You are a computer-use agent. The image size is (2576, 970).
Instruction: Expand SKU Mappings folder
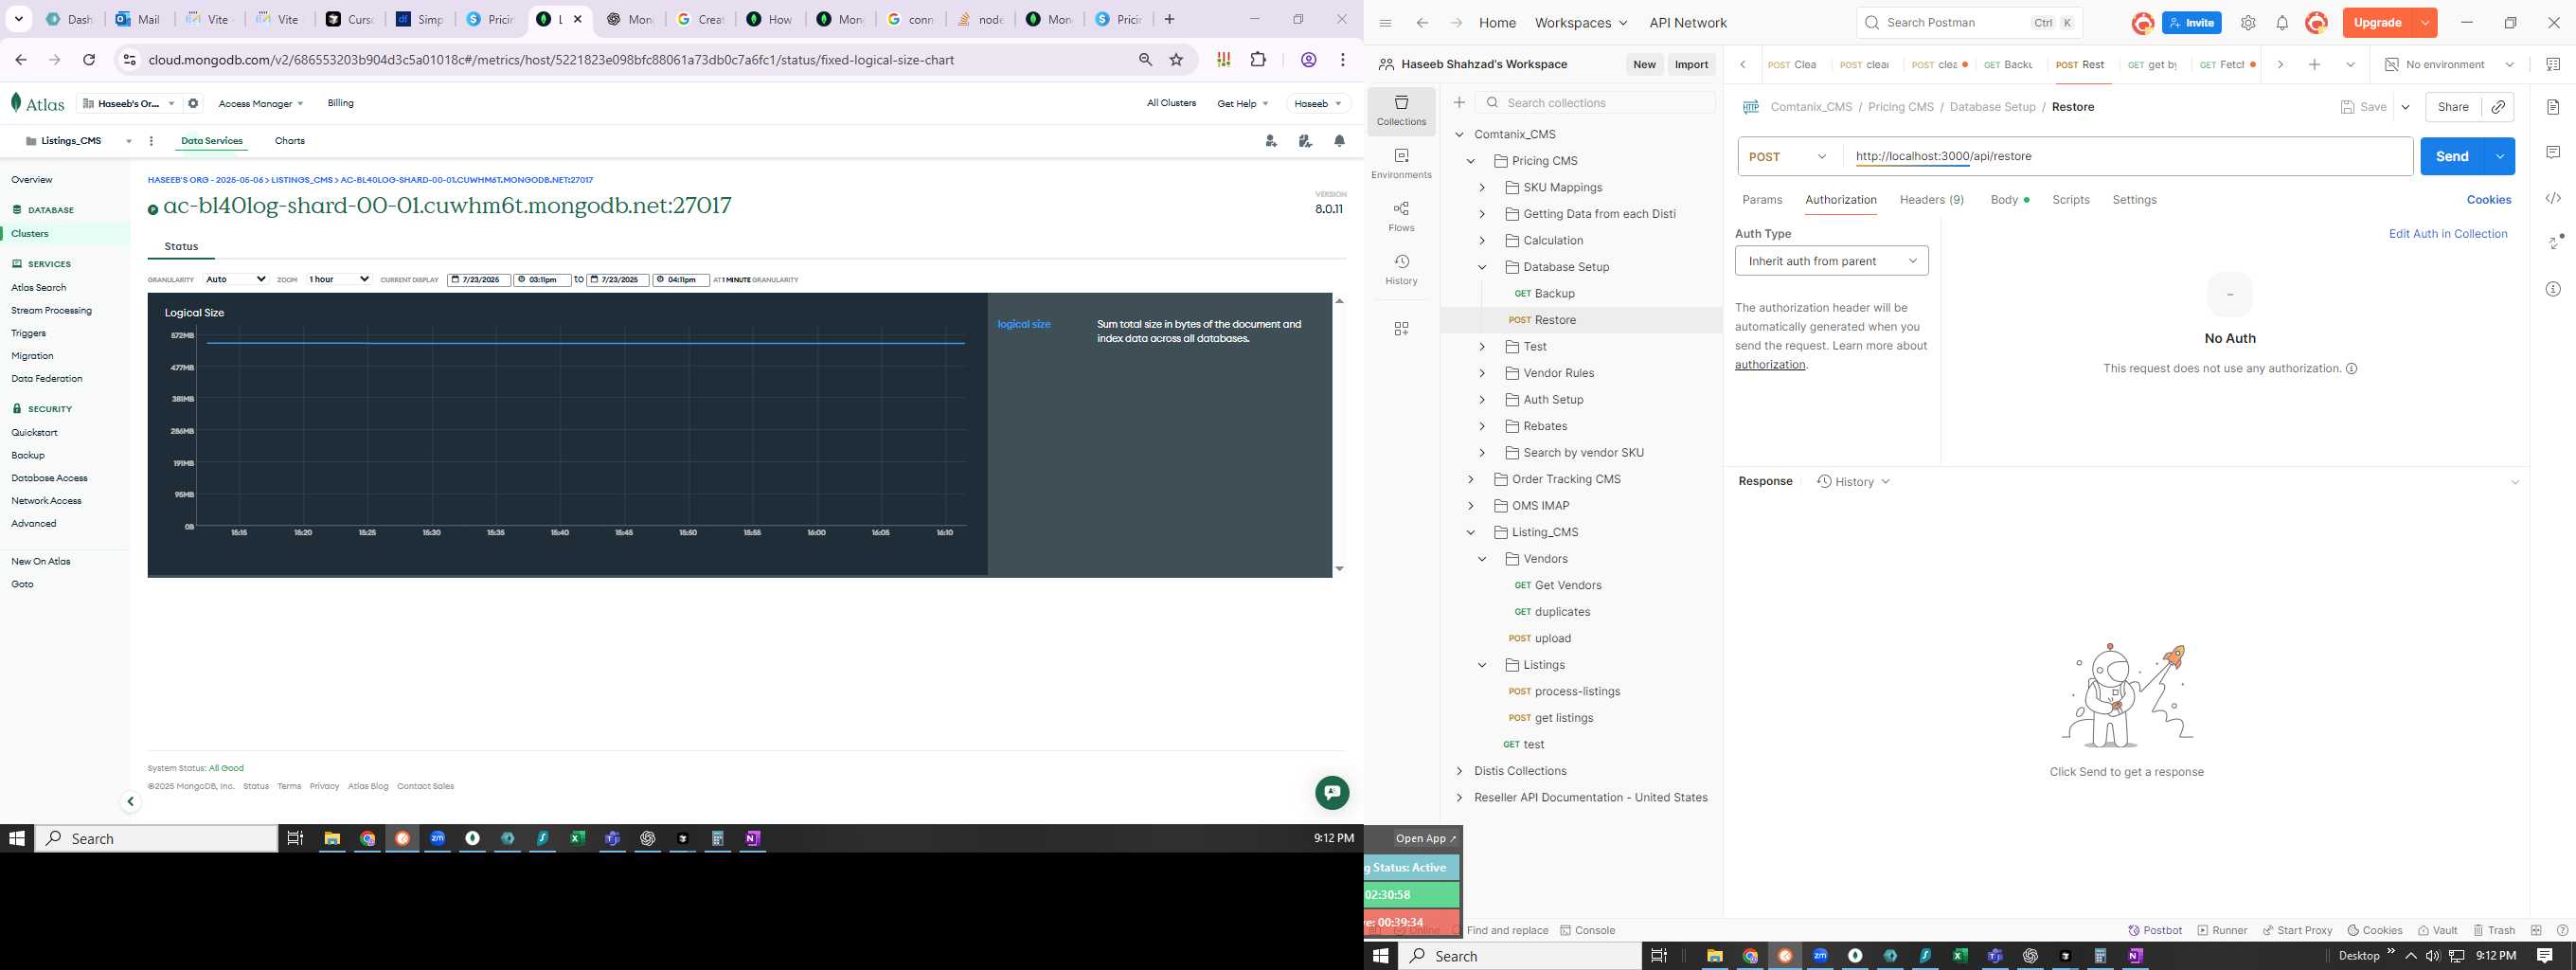point(1482,188)
